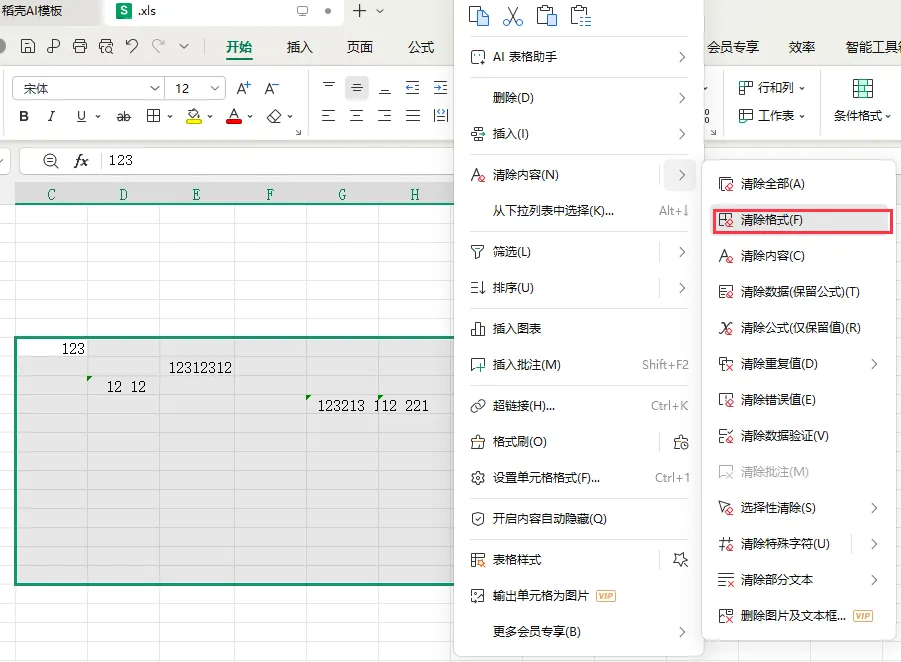The image size is (901, 662).
Task: Open font color dropdown arrow
Action: tap(250, 117)
